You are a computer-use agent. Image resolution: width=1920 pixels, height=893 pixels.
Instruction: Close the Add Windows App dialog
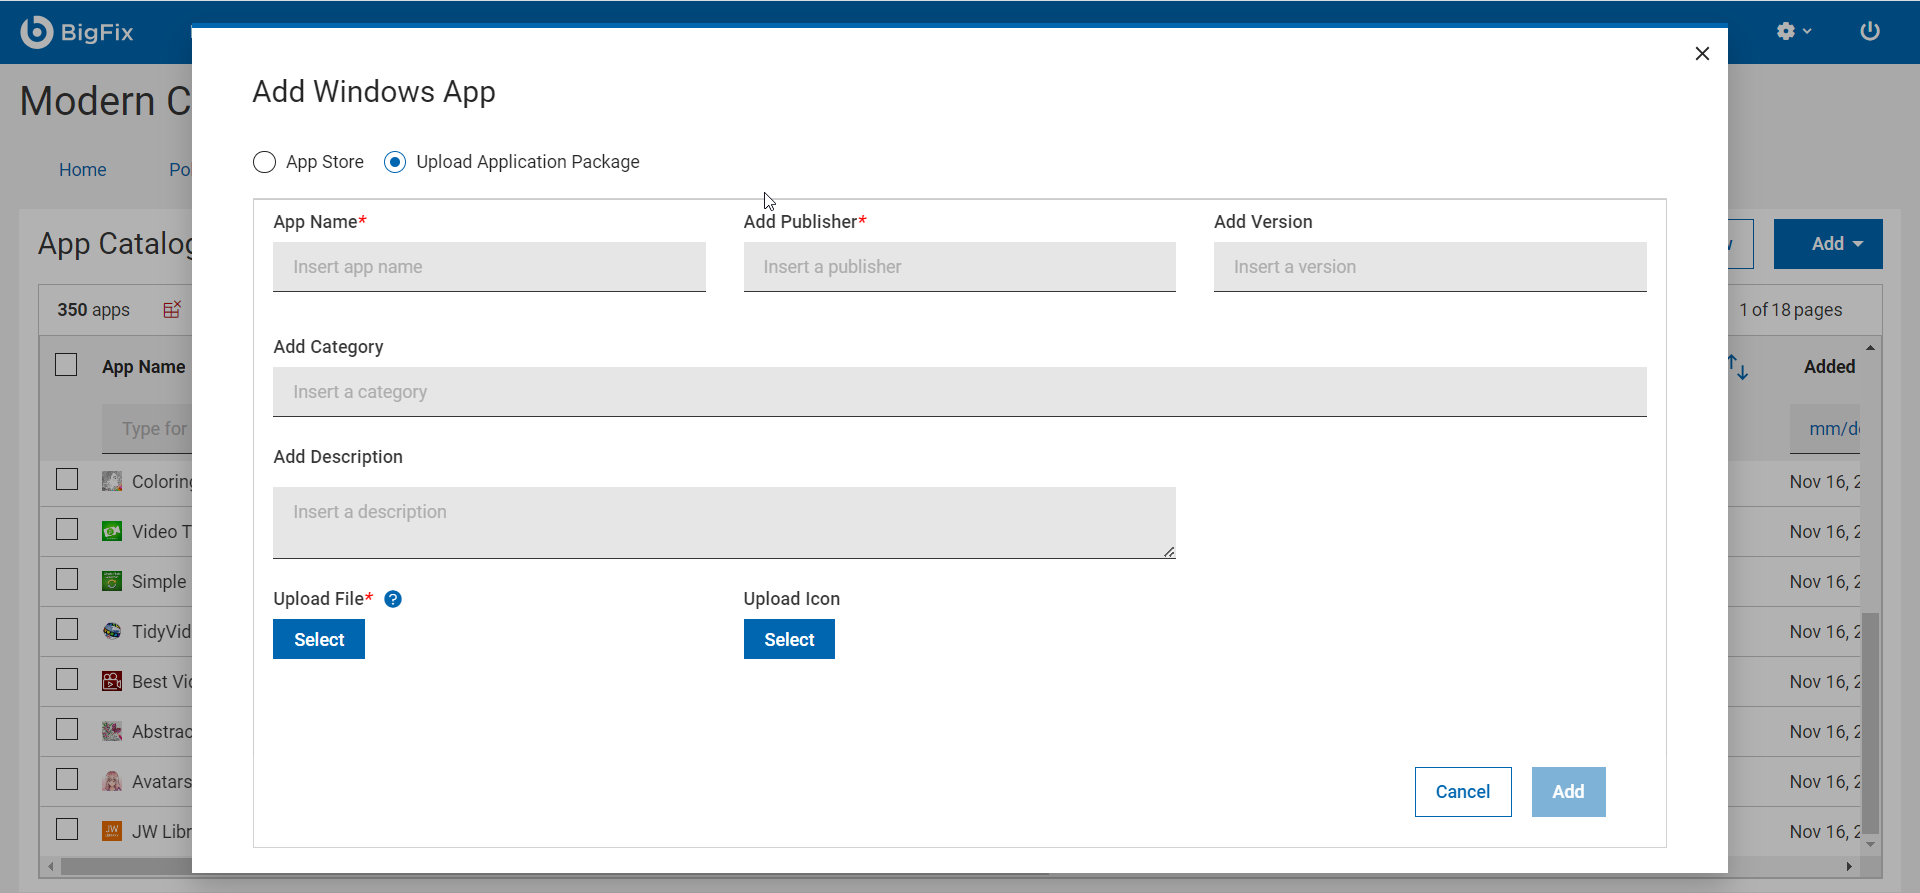(x=1702, y=54)
